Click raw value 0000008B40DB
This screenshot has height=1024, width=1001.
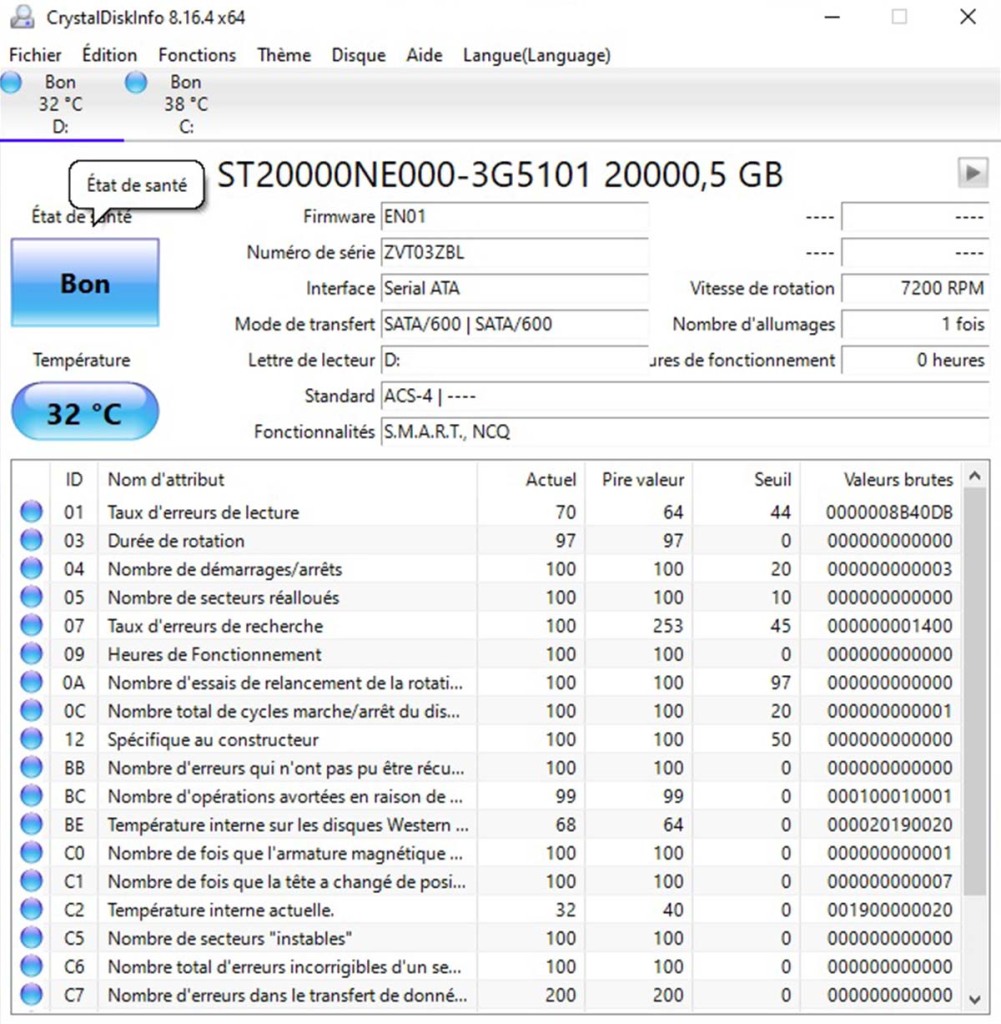point(889,512)
